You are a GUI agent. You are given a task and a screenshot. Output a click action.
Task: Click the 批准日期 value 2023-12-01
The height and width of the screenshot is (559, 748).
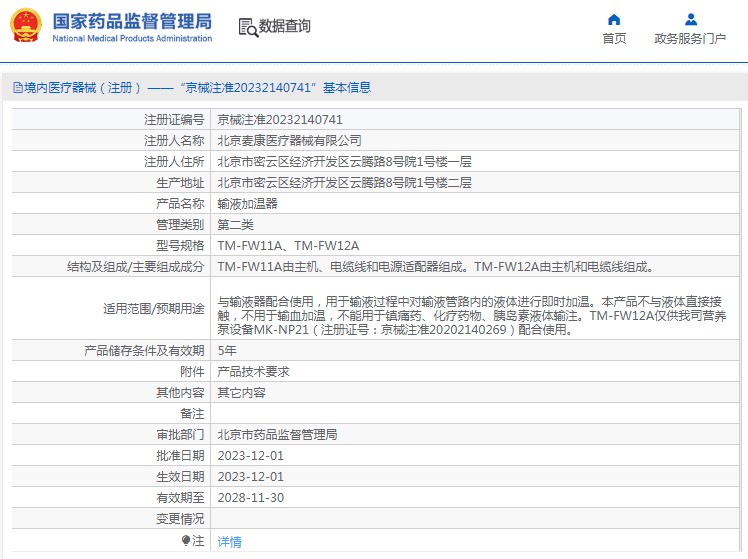250,455
